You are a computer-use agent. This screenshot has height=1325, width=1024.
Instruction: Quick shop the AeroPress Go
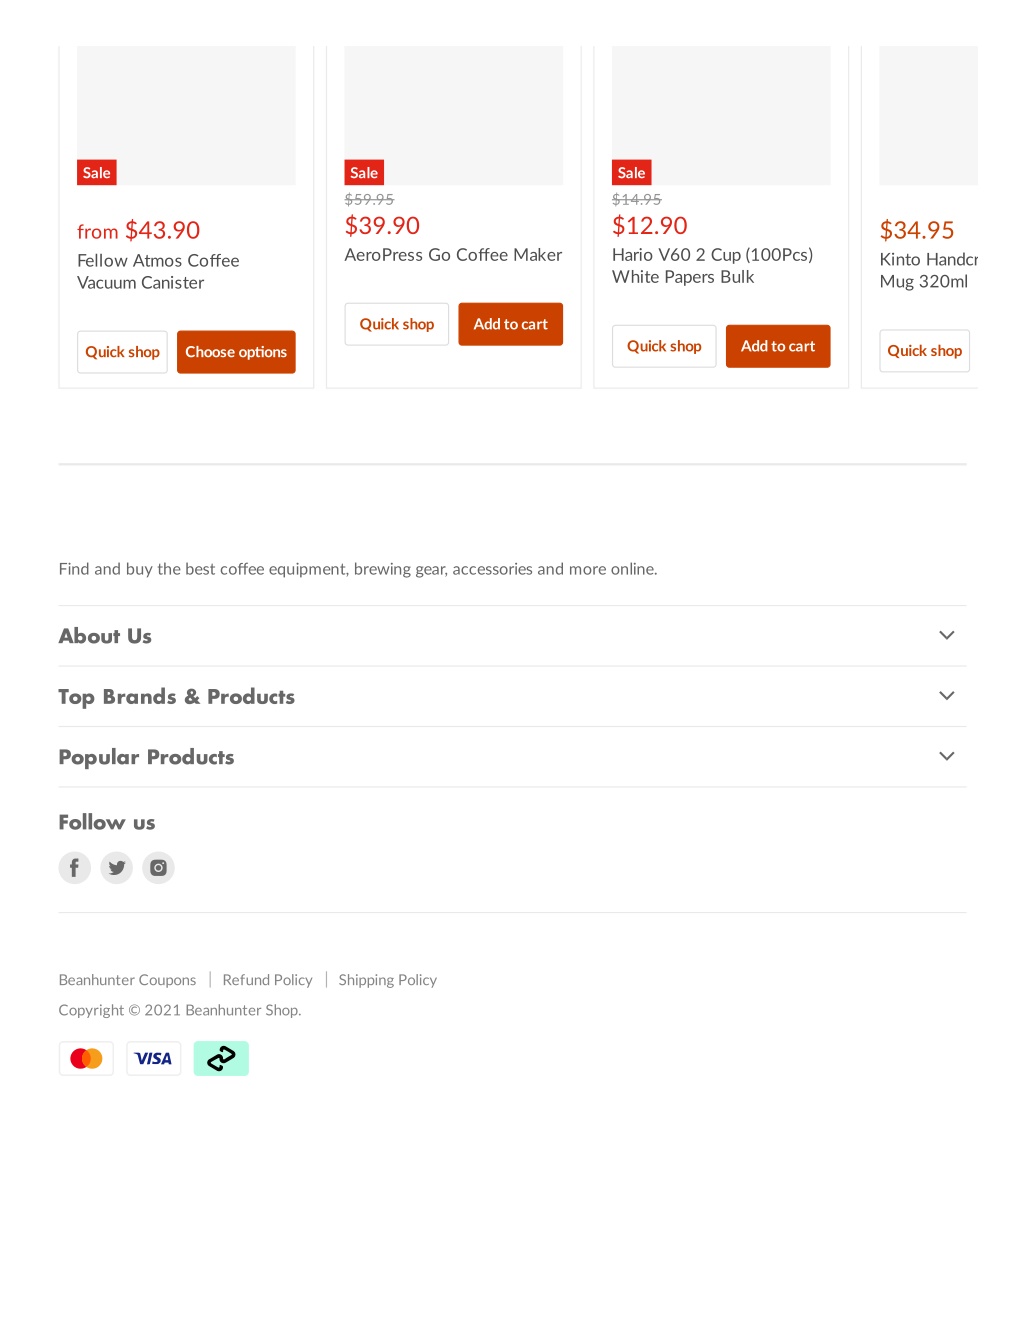pos(397,324)
